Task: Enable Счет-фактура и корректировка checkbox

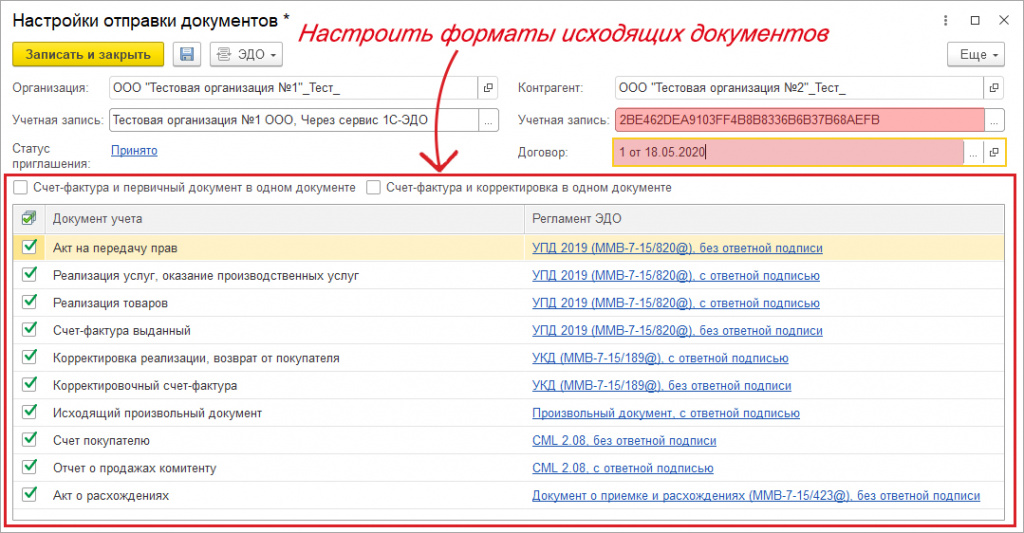Action: (374, 187)
